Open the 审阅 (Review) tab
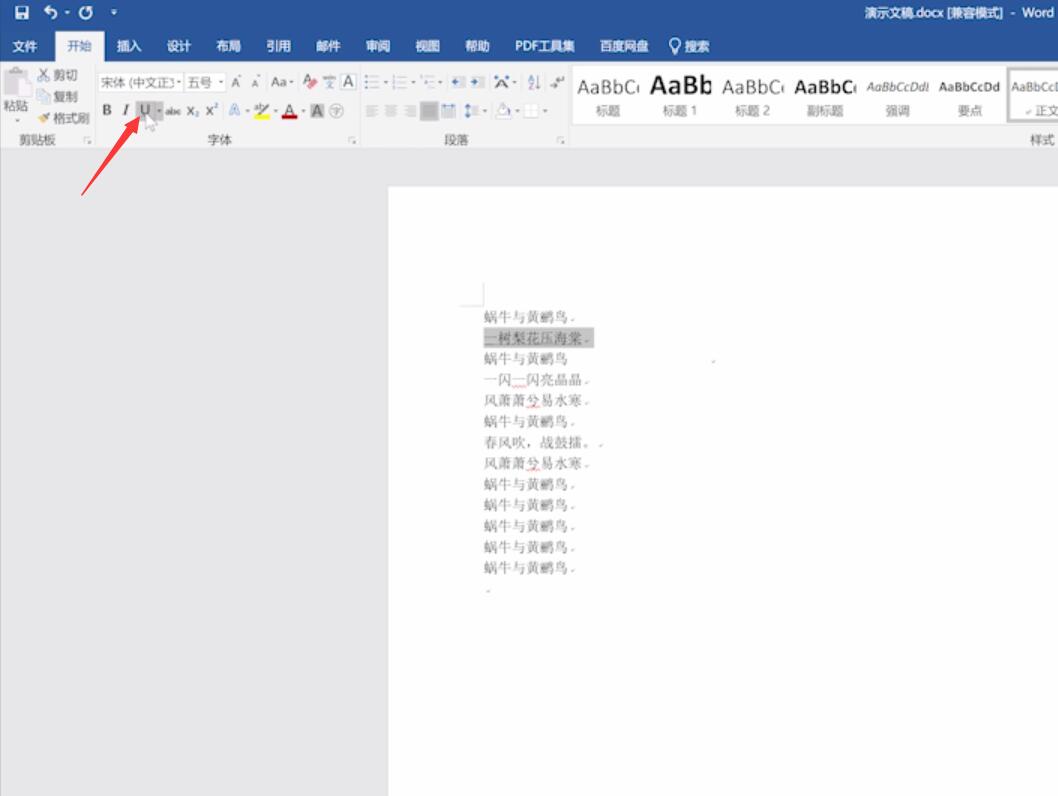Viewport: 1058px width, 796px height. [378, 46]
